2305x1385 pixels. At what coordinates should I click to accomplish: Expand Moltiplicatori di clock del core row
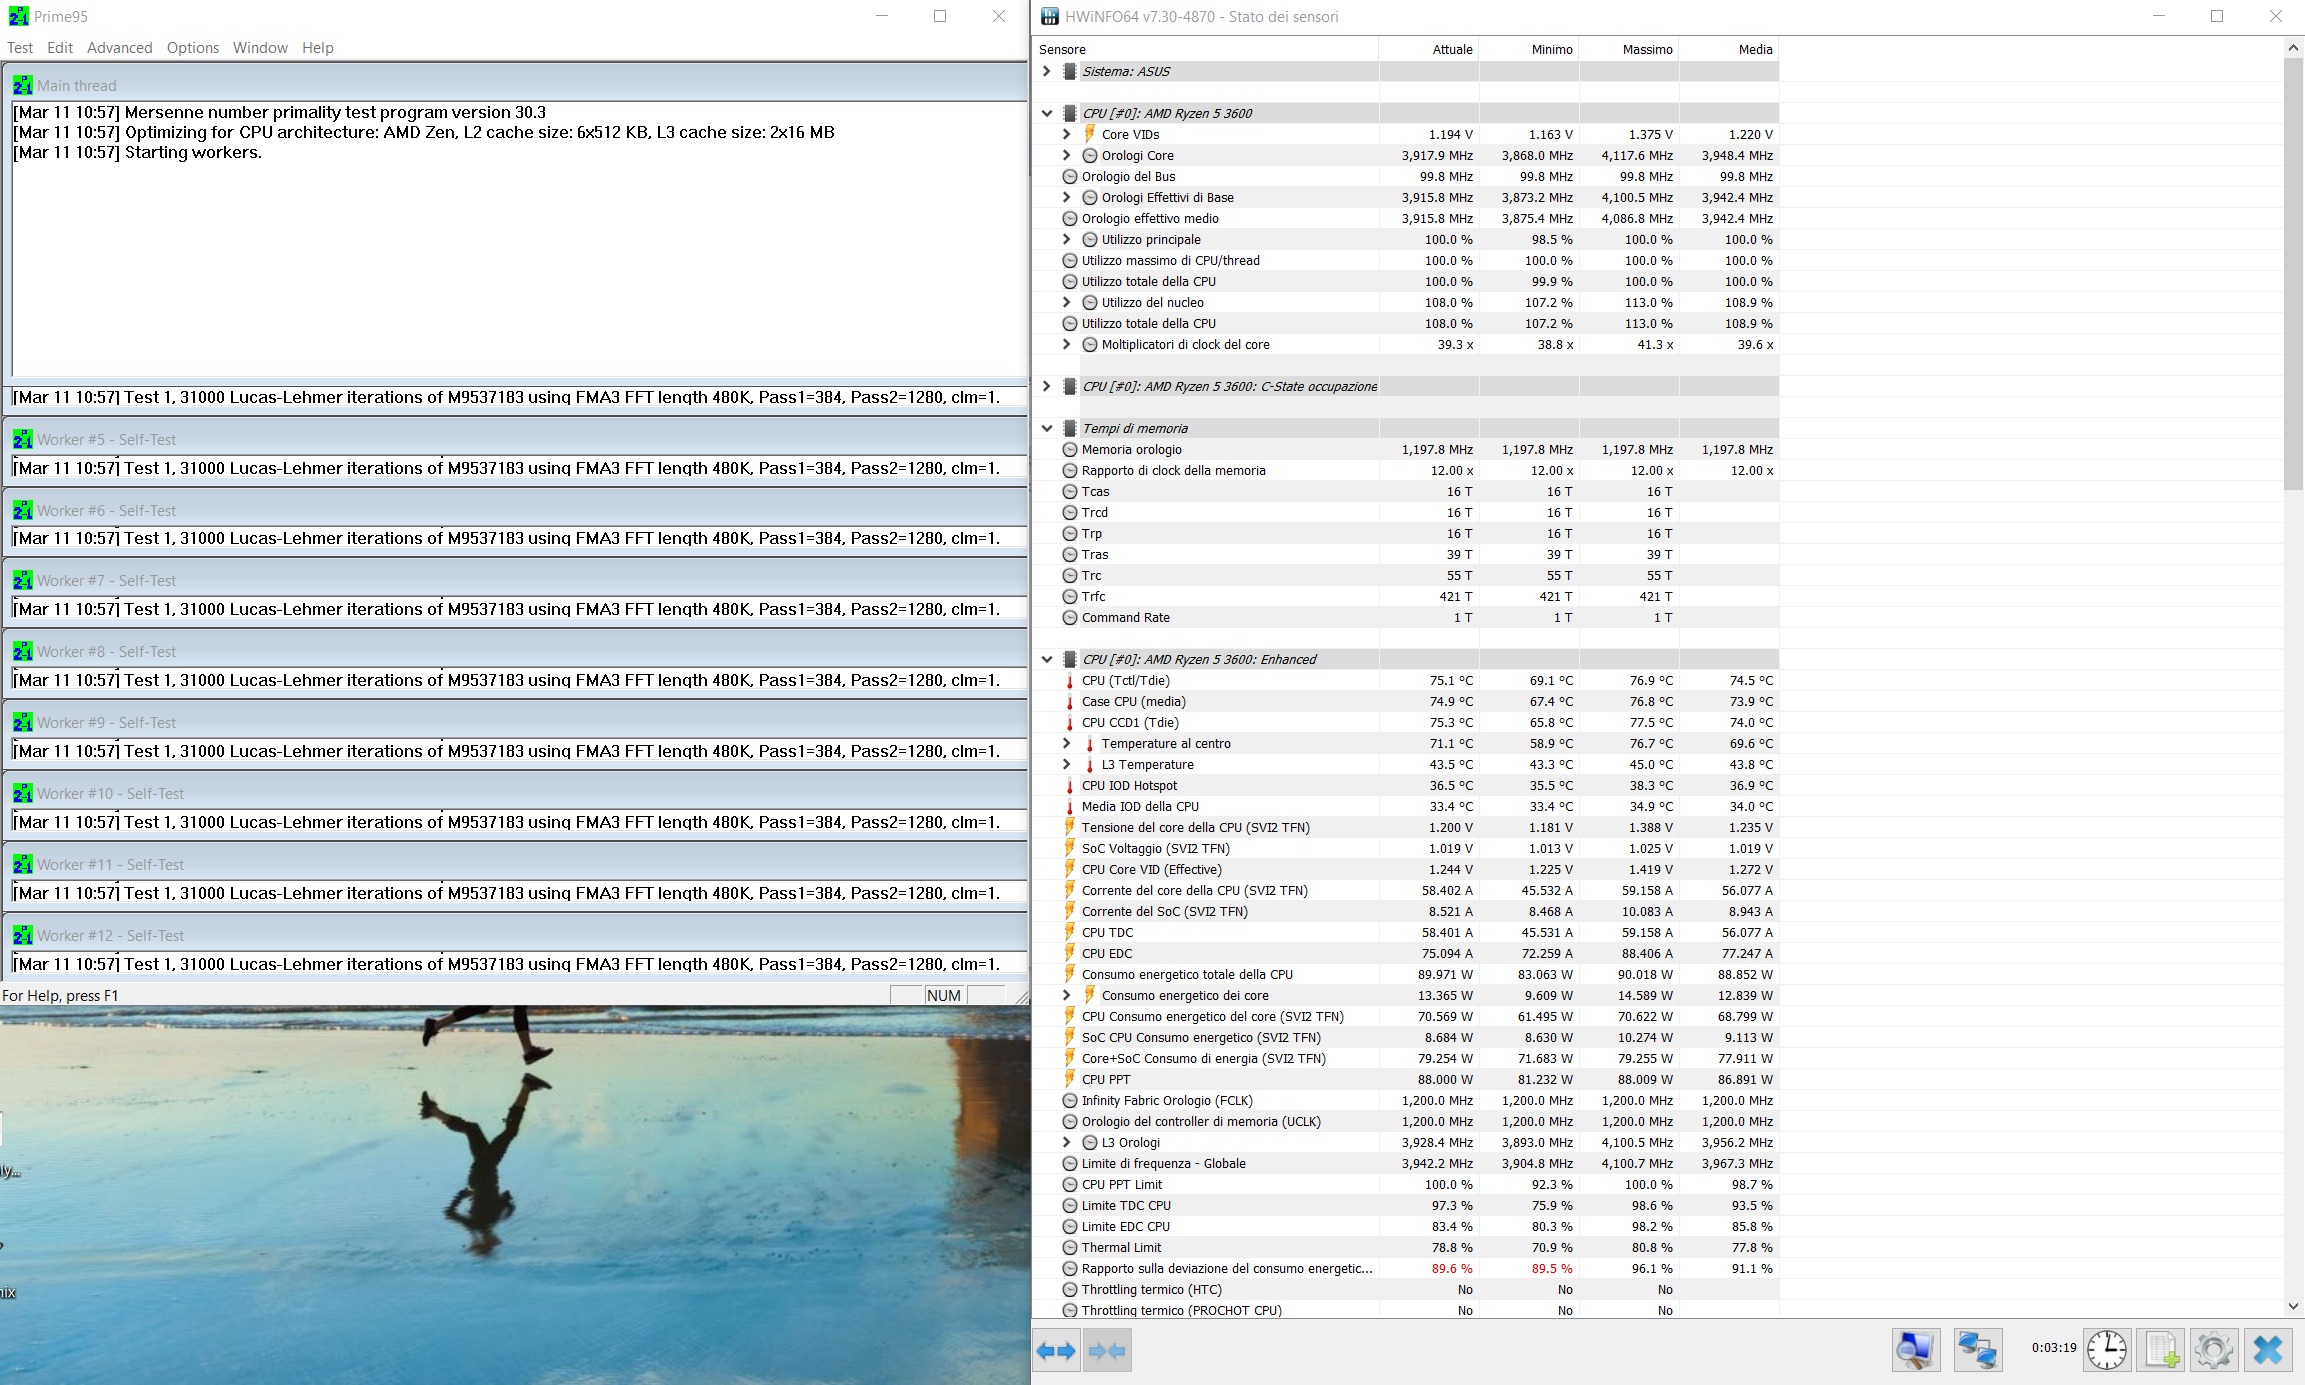[x=1067, y=345]
